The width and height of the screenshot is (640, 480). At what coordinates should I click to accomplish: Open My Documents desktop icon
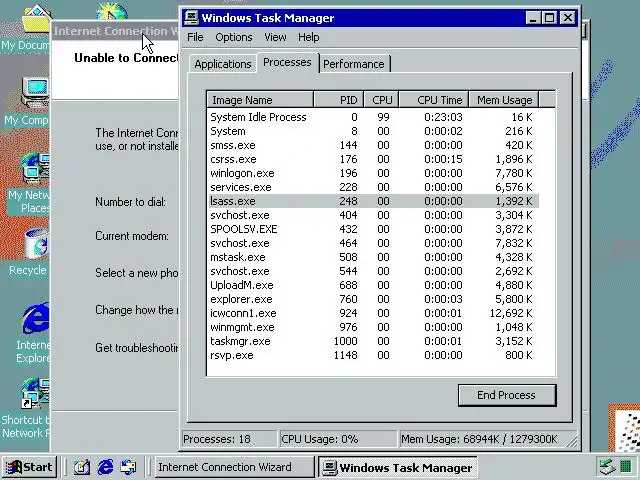pyautogui.click(x=25, y=29)
